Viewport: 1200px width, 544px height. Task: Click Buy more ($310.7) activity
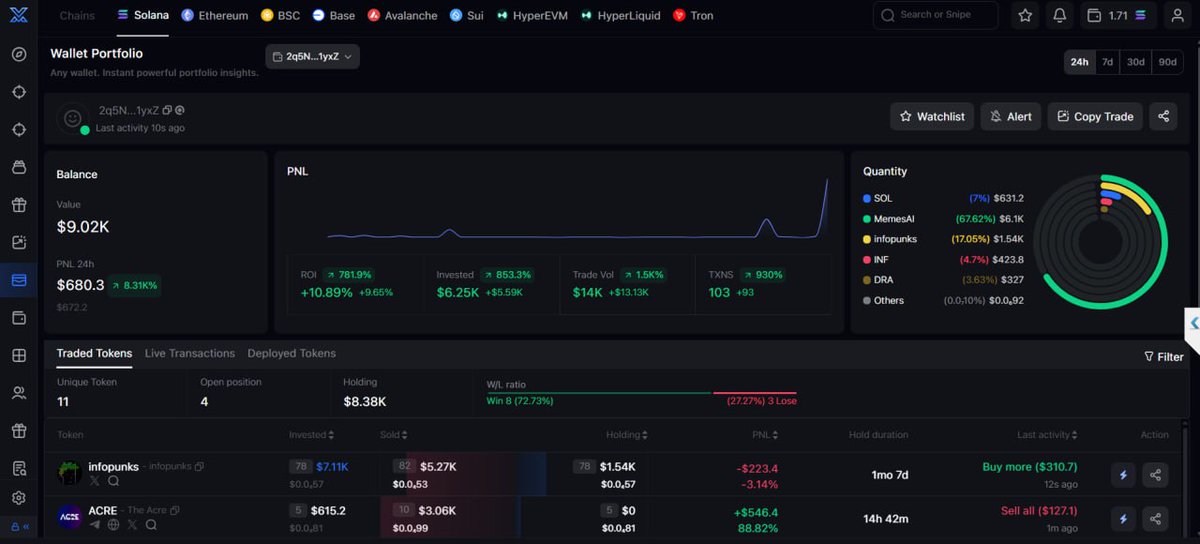1030,467
